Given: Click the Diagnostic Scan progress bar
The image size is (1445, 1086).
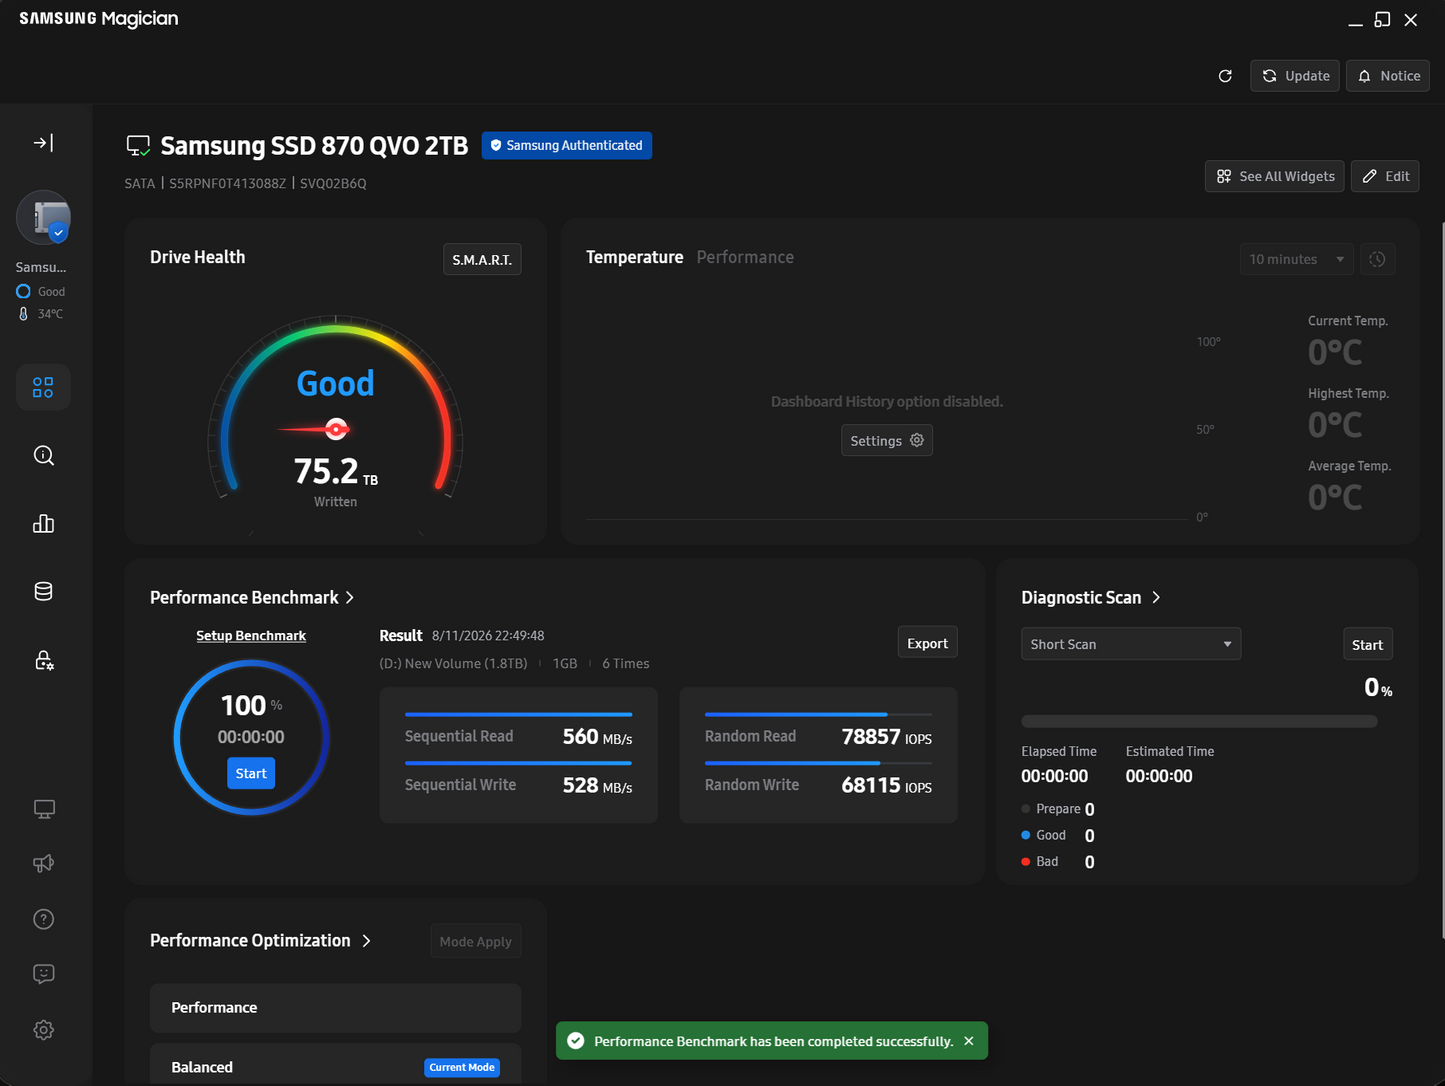Looking at the screenshot, I should 1199,721.
